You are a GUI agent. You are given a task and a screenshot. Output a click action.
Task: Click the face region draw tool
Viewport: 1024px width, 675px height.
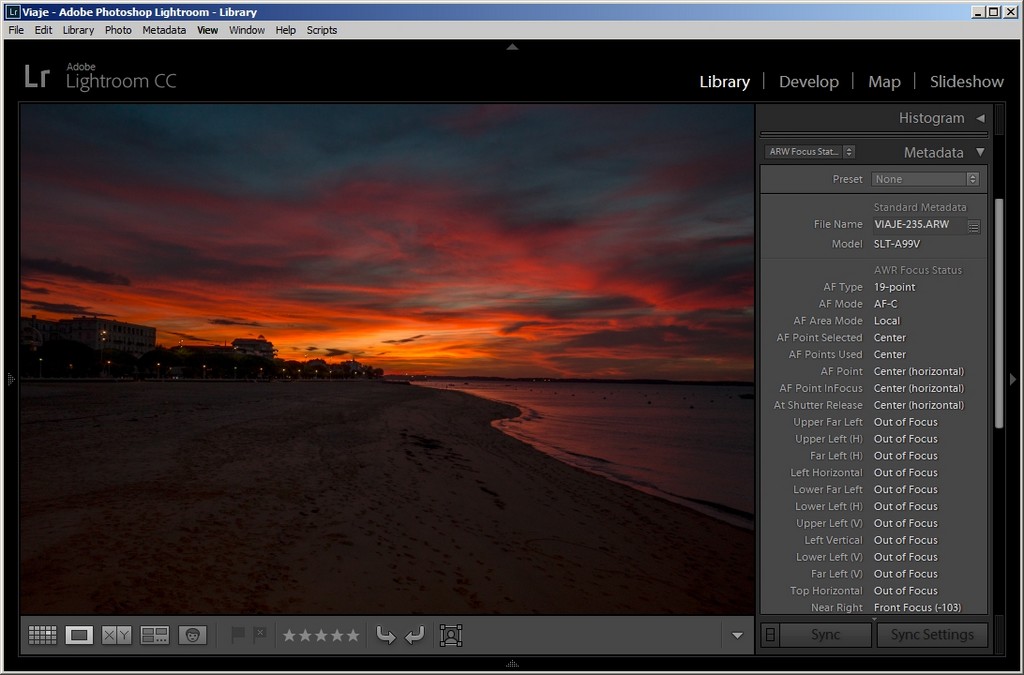click(451, 635)
